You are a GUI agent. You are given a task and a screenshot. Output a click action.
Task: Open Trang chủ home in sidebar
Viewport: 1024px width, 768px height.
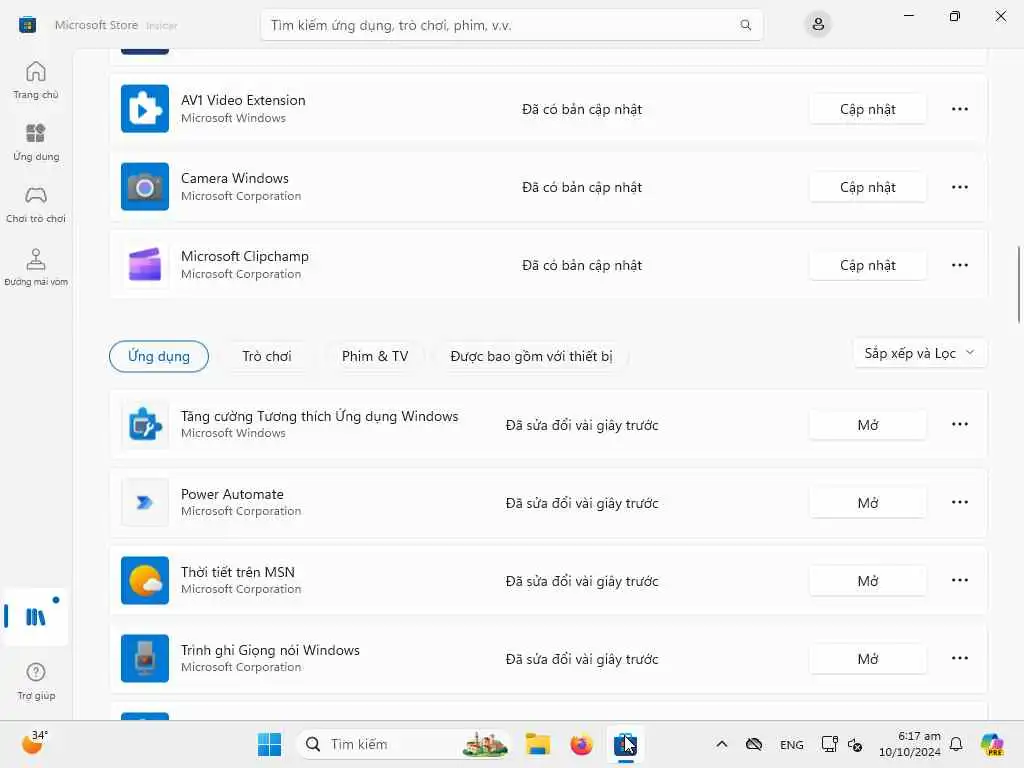(x=36, y=80)
